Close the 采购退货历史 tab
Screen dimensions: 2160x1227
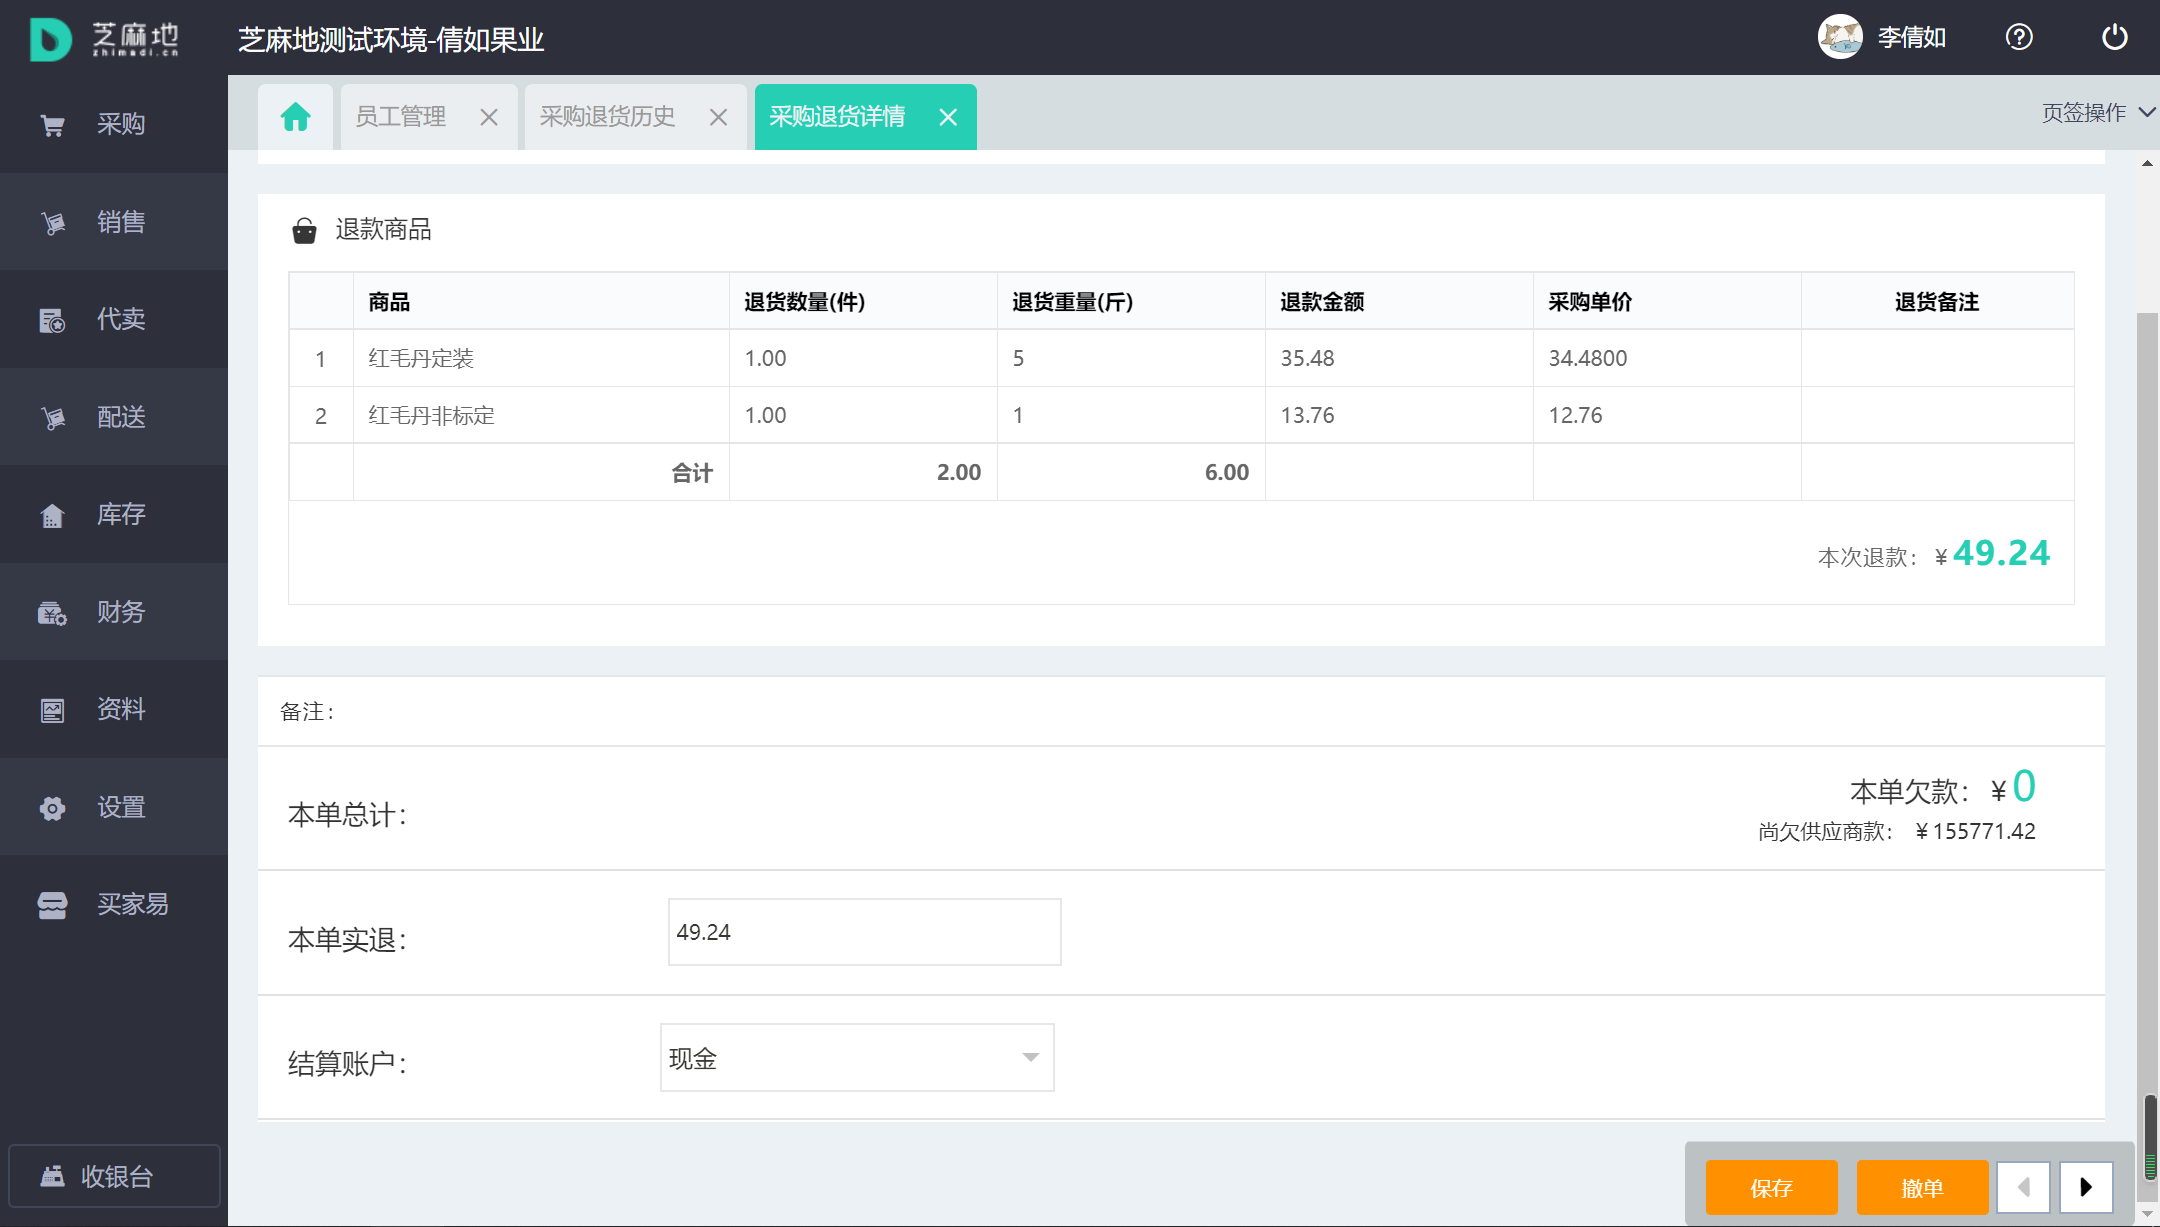point(718,117)
